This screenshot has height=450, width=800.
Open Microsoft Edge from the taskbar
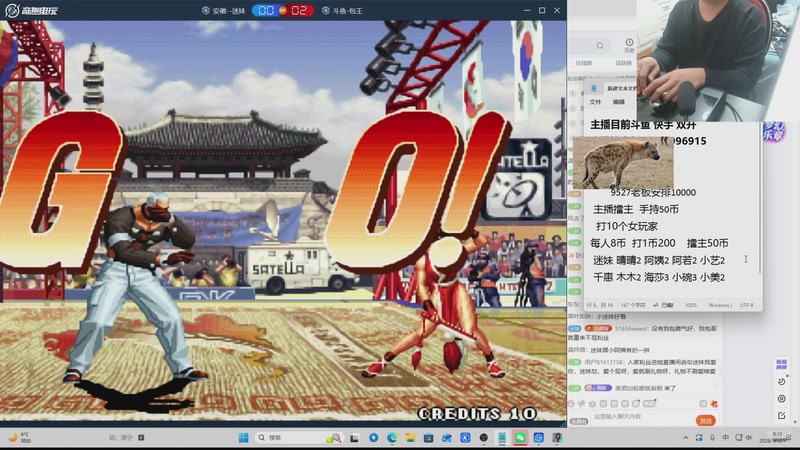[x=392, y=438]
